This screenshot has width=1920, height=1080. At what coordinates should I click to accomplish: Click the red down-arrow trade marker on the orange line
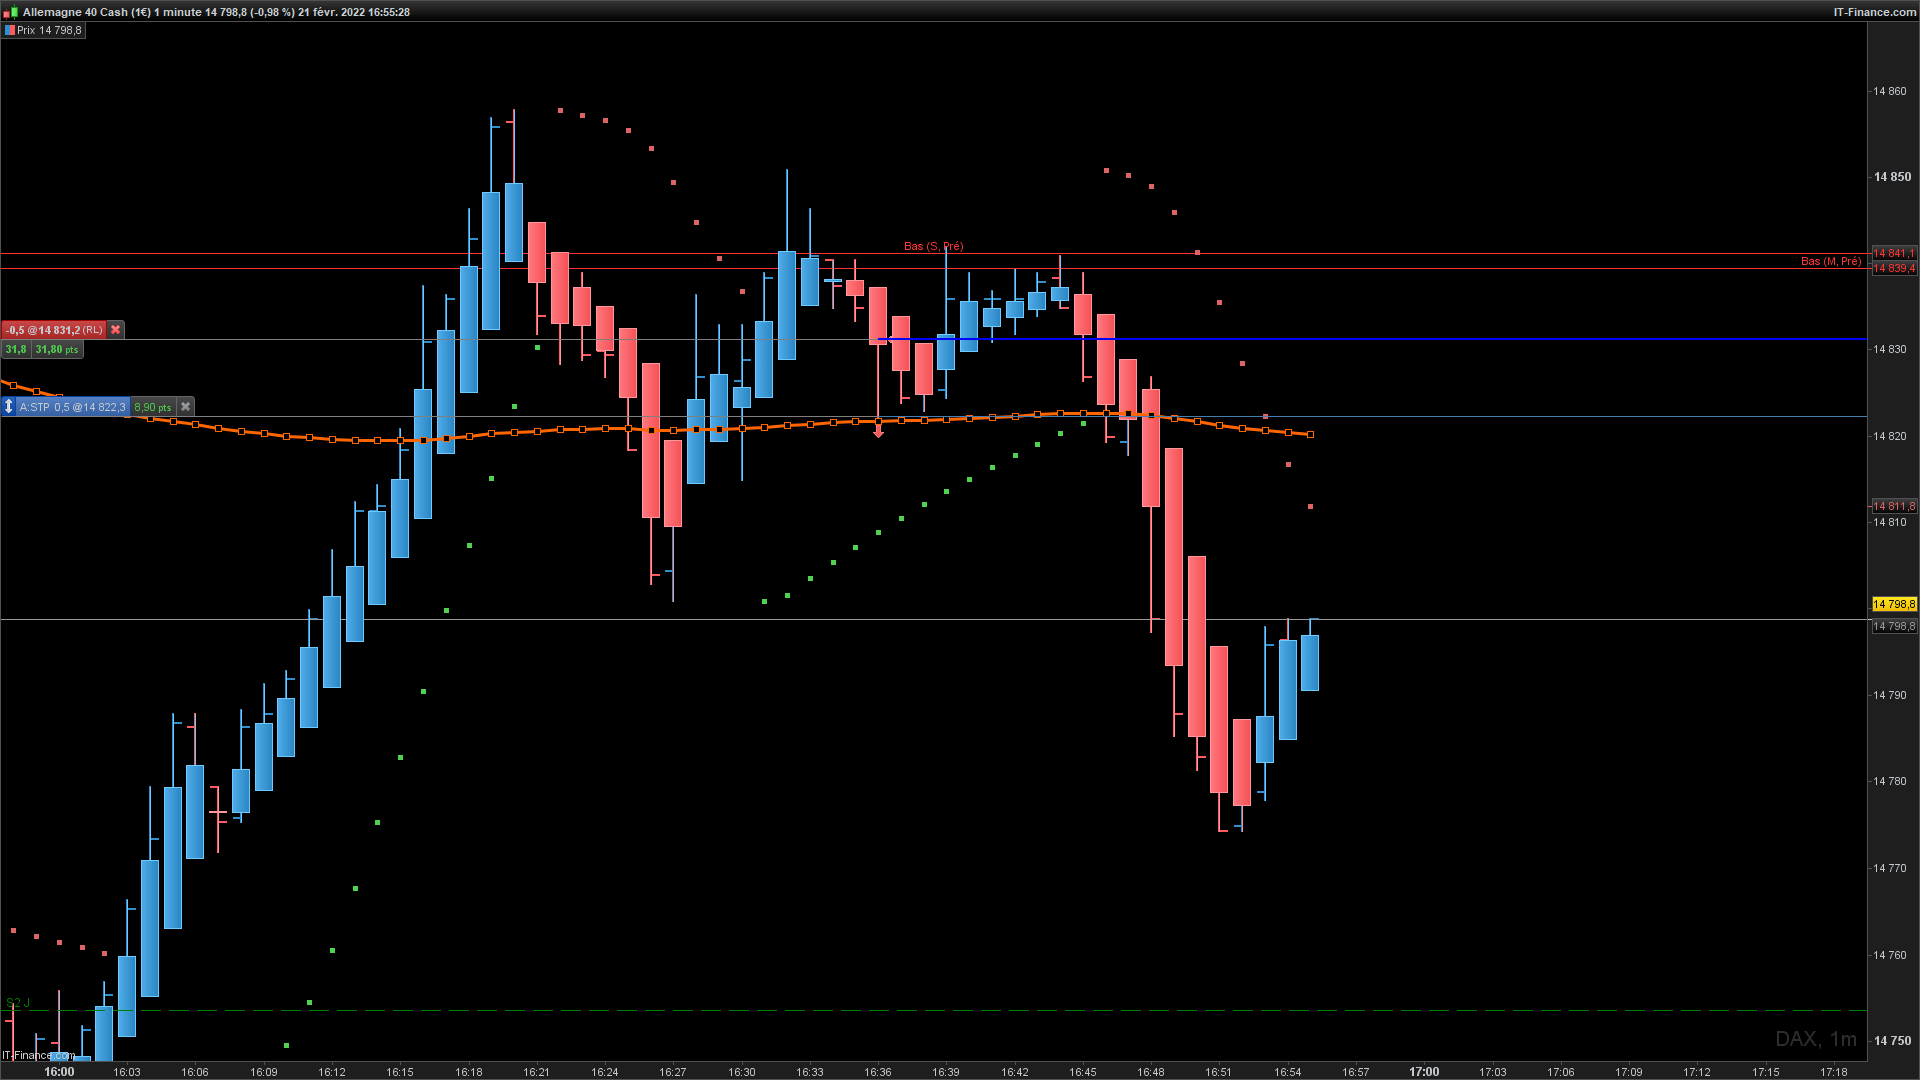tap(878, 432)
